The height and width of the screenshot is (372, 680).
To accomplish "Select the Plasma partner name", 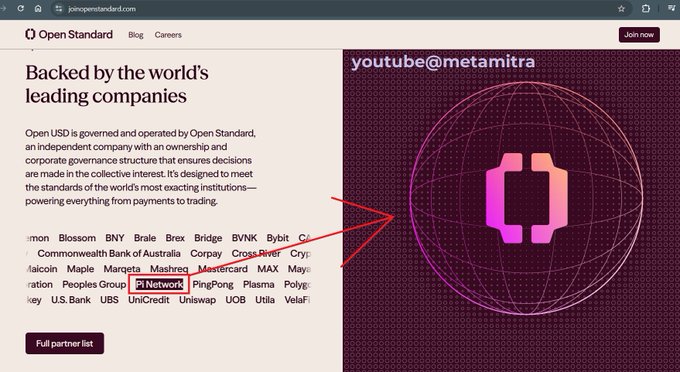I will 258,284.
